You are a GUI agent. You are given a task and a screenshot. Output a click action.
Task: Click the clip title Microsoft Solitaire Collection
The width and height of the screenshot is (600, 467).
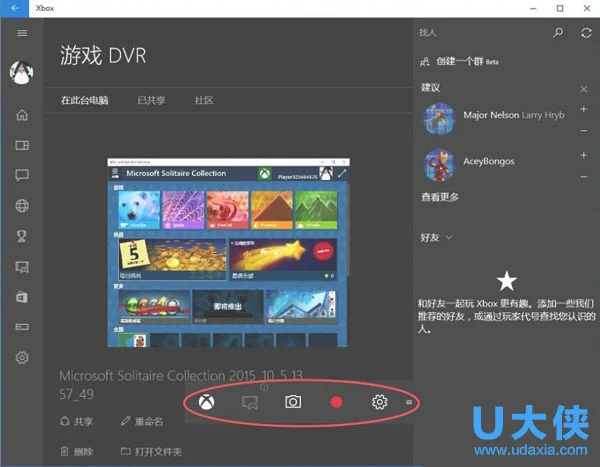click(181, 385)
